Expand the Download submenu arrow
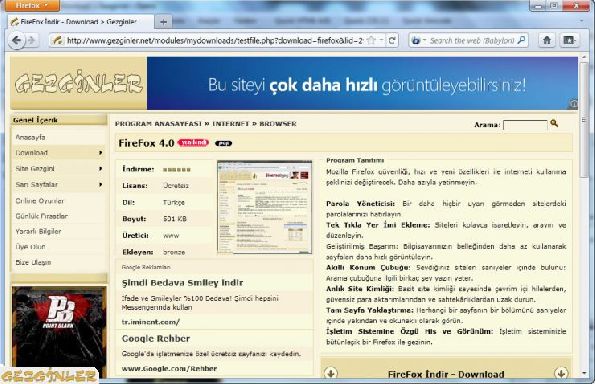 [x=100, y=153]
